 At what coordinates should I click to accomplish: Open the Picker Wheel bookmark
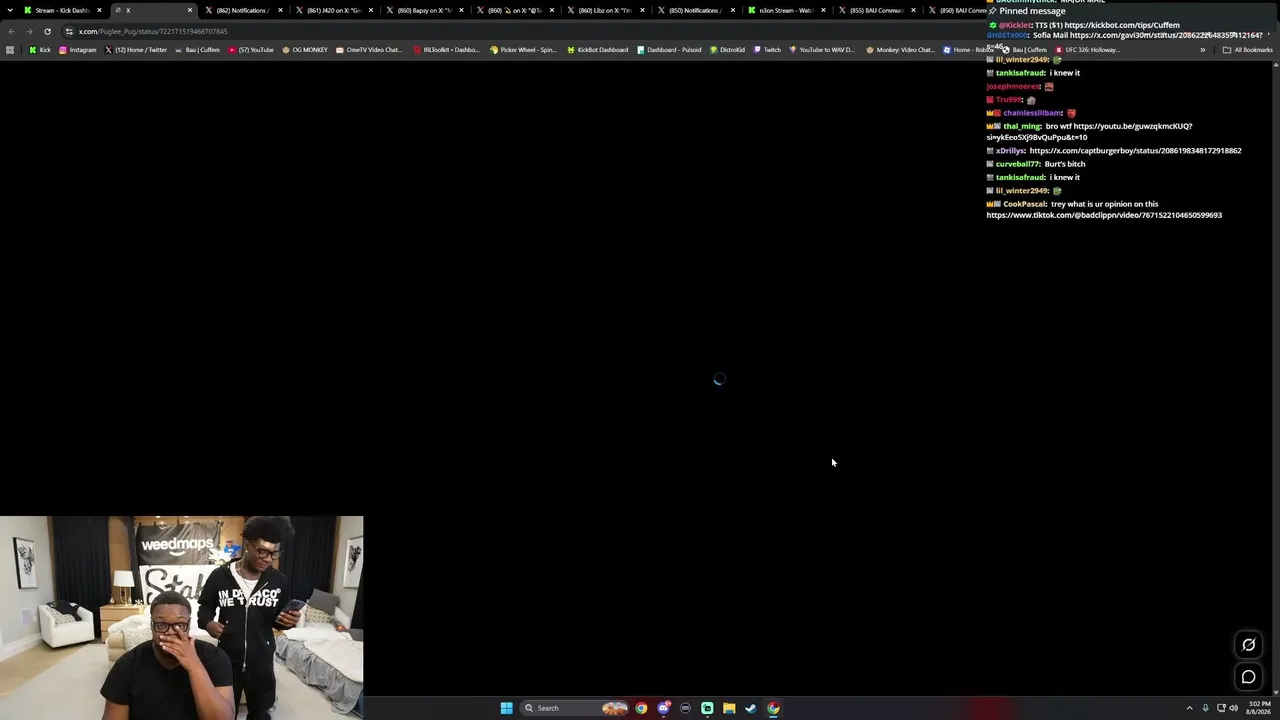tap(523, 50)
